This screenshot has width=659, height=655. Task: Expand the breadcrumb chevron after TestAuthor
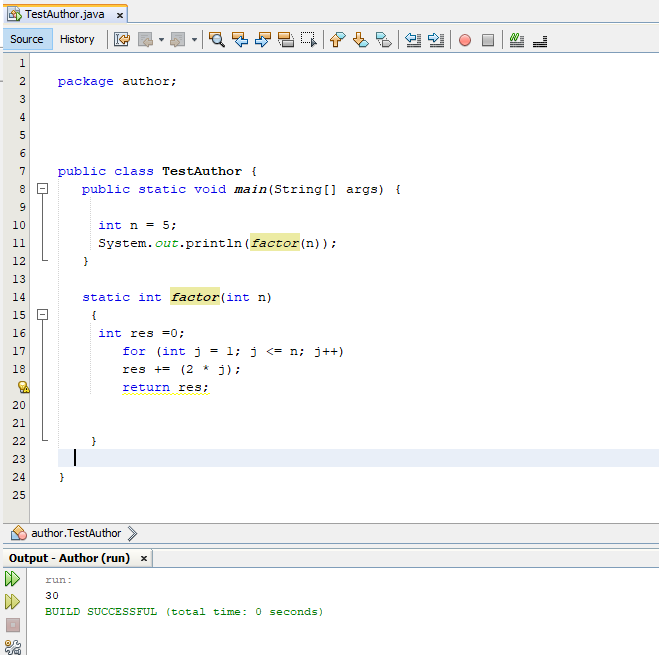click(x=132, y=533)
